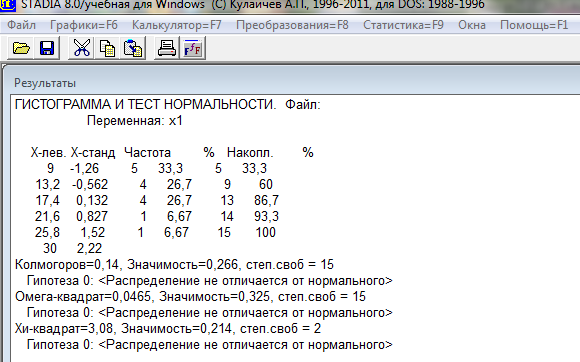
Task: Click the Print icon
Action: [x=167, y=48]
